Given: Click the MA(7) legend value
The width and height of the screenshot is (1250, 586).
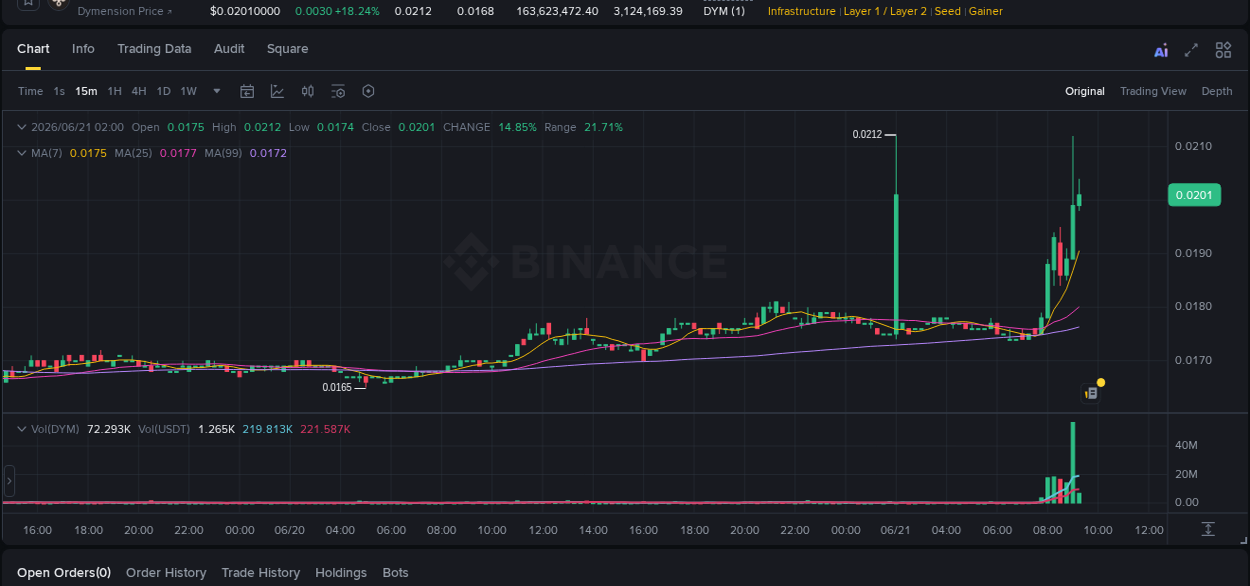Looking at the screenshot, I should 87,153.
